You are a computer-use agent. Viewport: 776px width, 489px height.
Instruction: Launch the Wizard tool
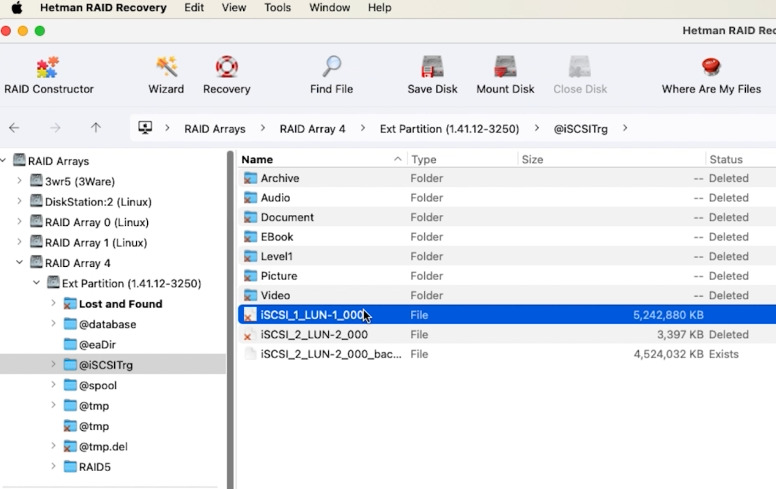166,75
